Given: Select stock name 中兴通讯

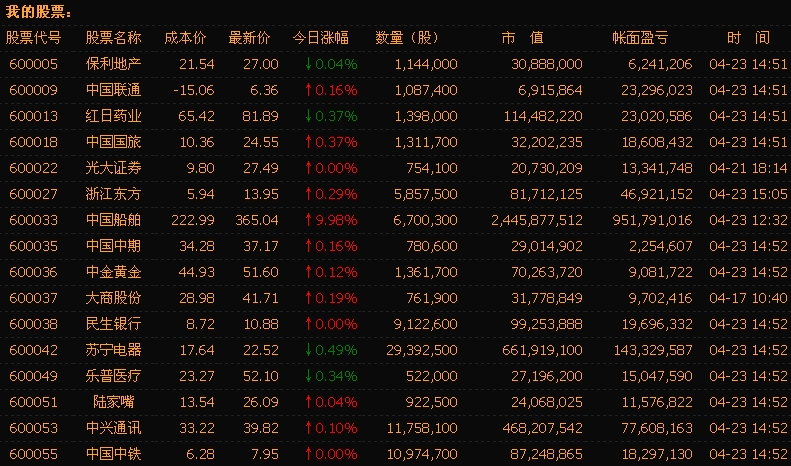Looking at the screenshot, I should [114, 428].
